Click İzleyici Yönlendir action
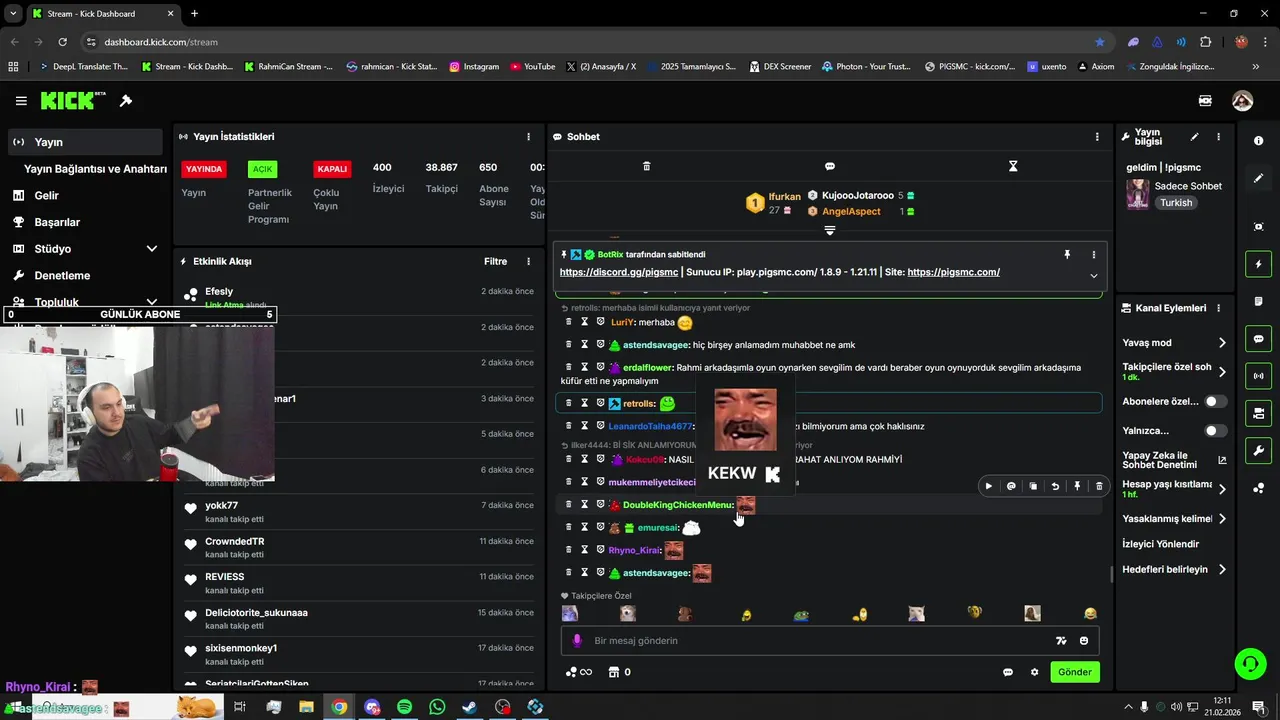This screenshot has height=720, width=1280. point(1160,544)
